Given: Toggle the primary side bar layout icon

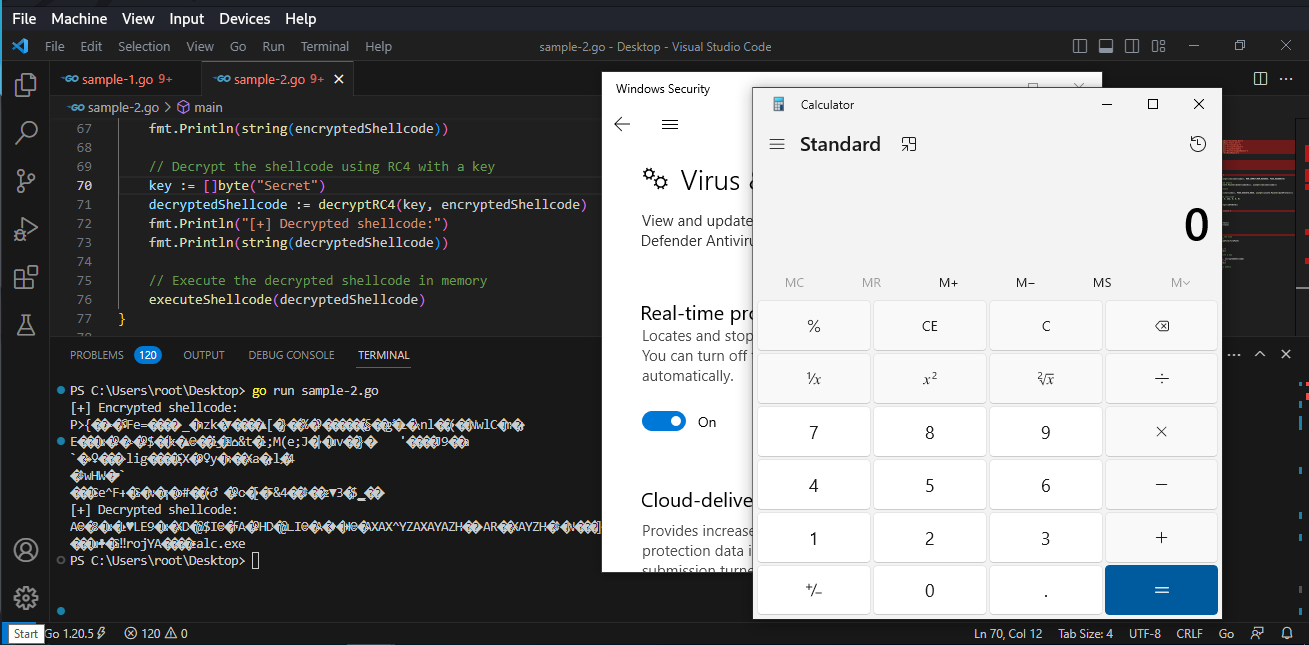Looking at the screenshot, I should click(1080, 46).
